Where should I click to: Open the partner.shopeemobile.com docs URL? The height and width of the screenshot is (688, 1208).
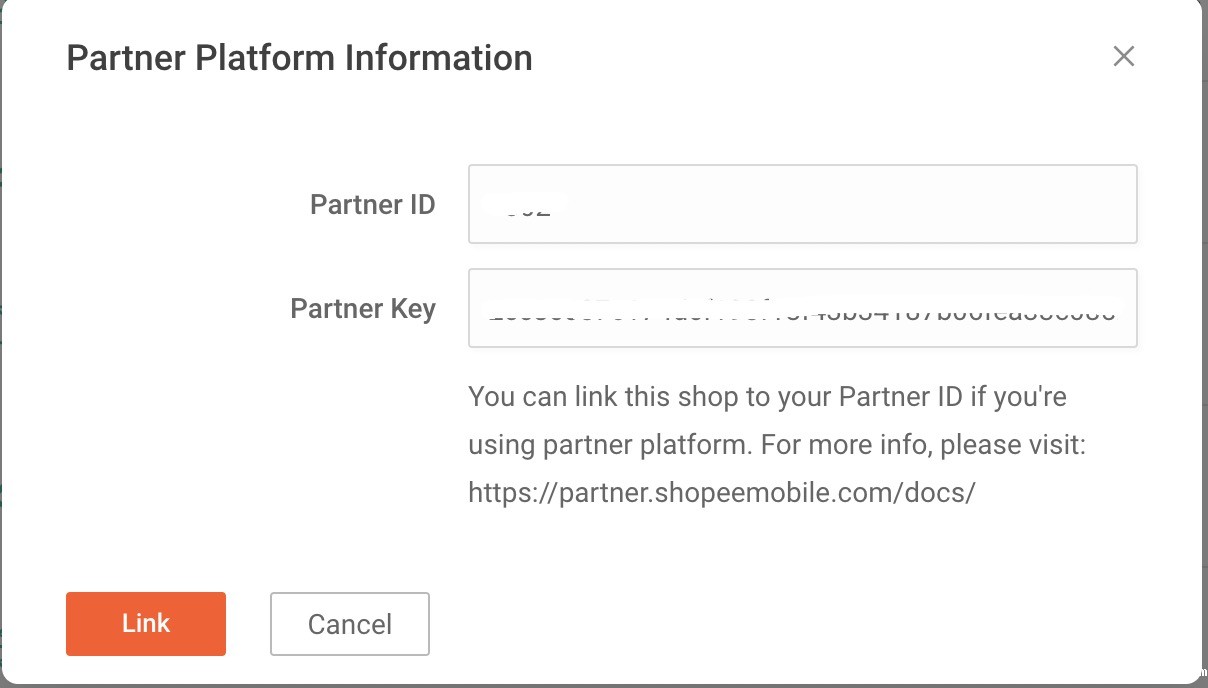pyautogui.click(x=721, y=493)
